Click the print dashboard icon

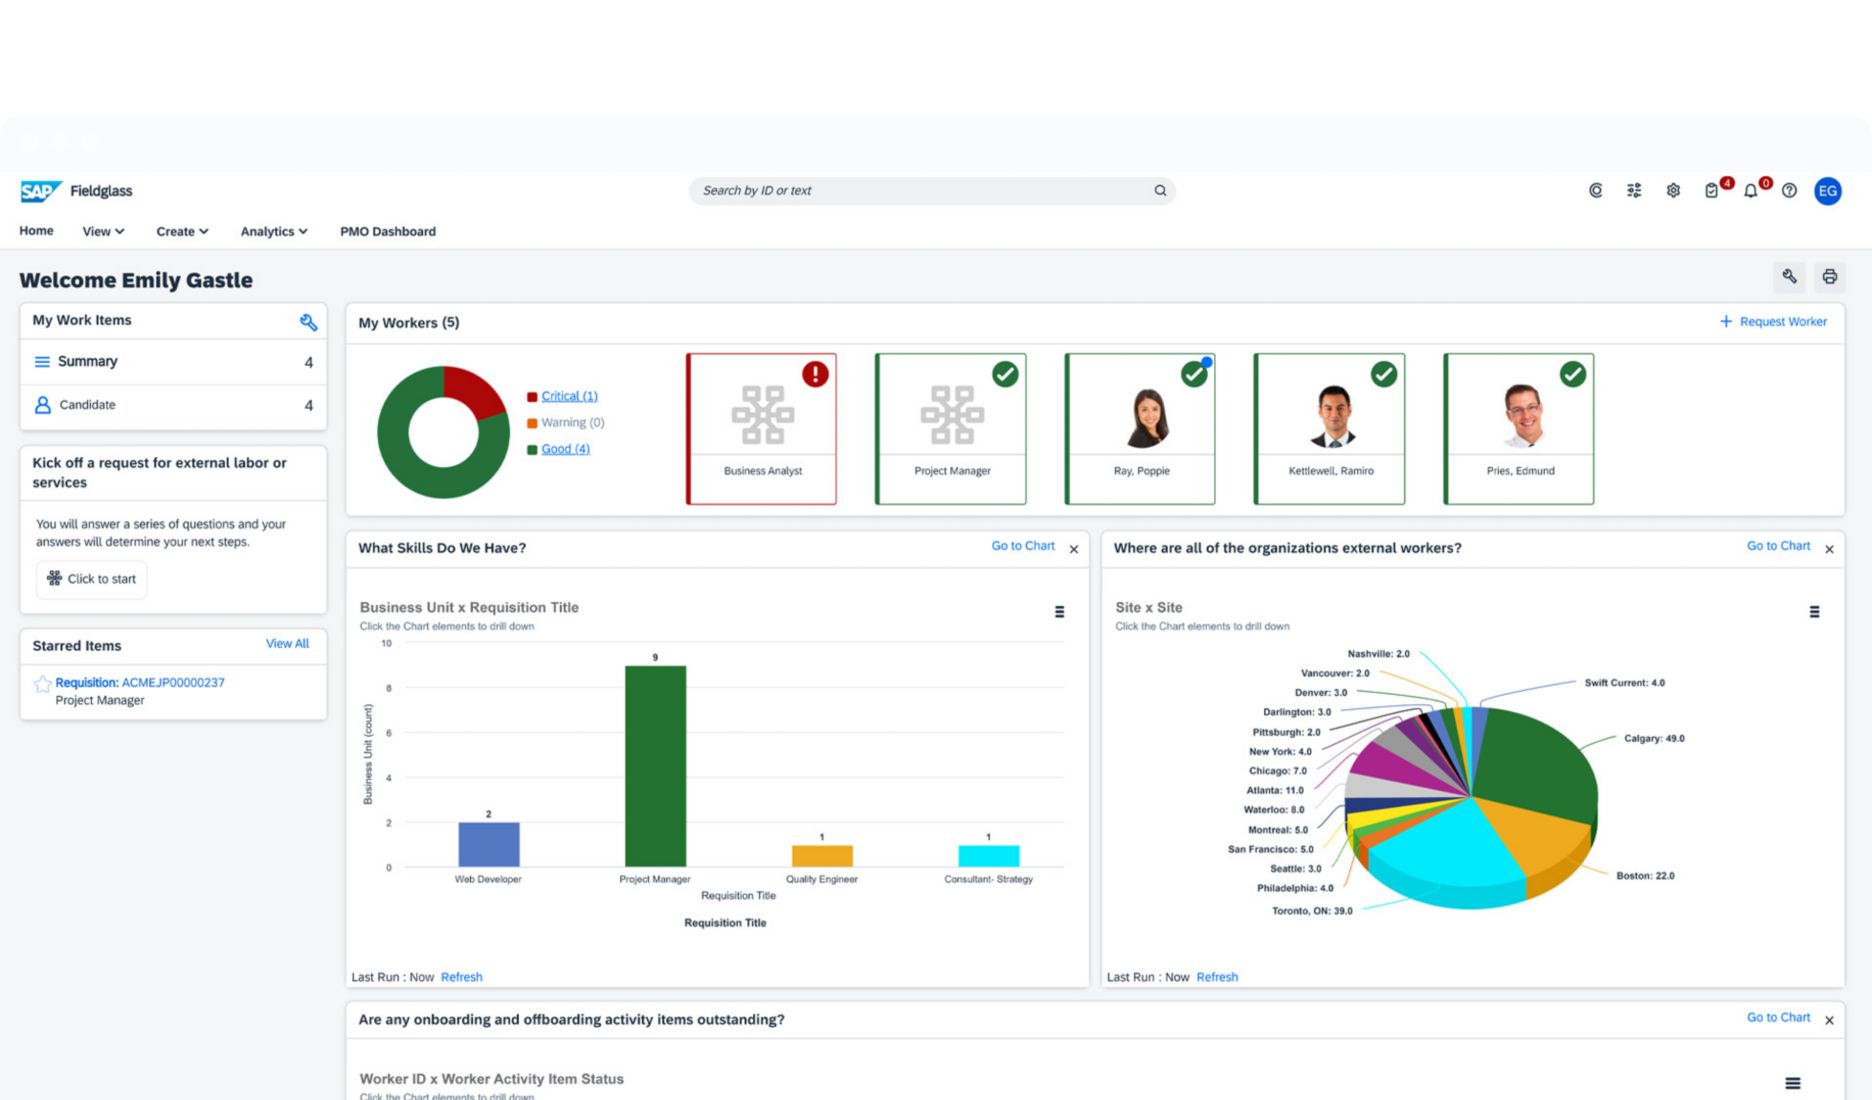point(1829,277)
